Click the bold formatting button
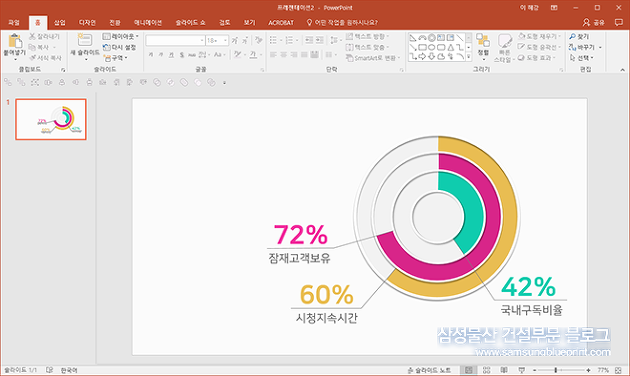This screenshot has height=376, width=630. click(151, 55)
